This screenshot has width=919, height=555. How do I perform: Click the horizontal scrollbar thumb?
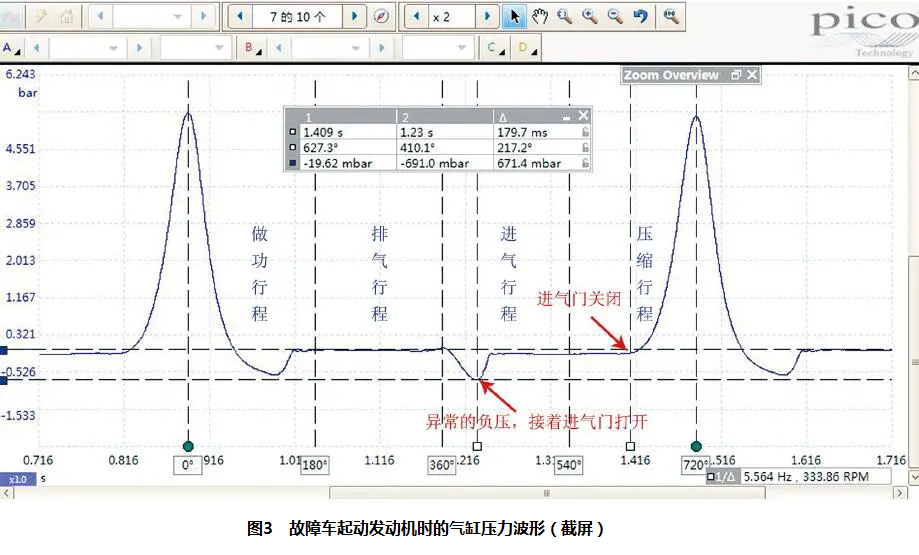click(547, 493)
